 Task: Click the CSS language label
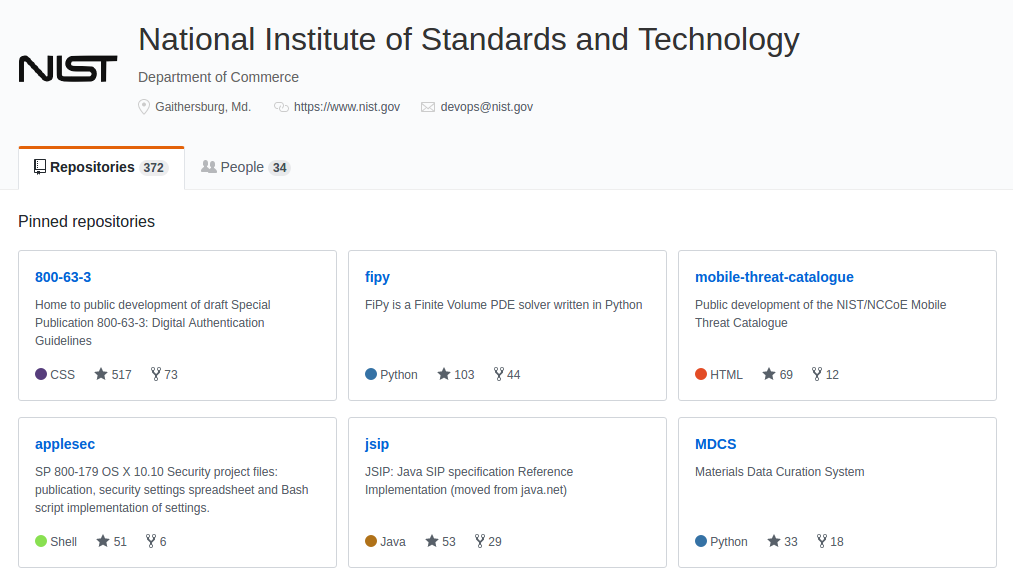[x=63, y=375]
